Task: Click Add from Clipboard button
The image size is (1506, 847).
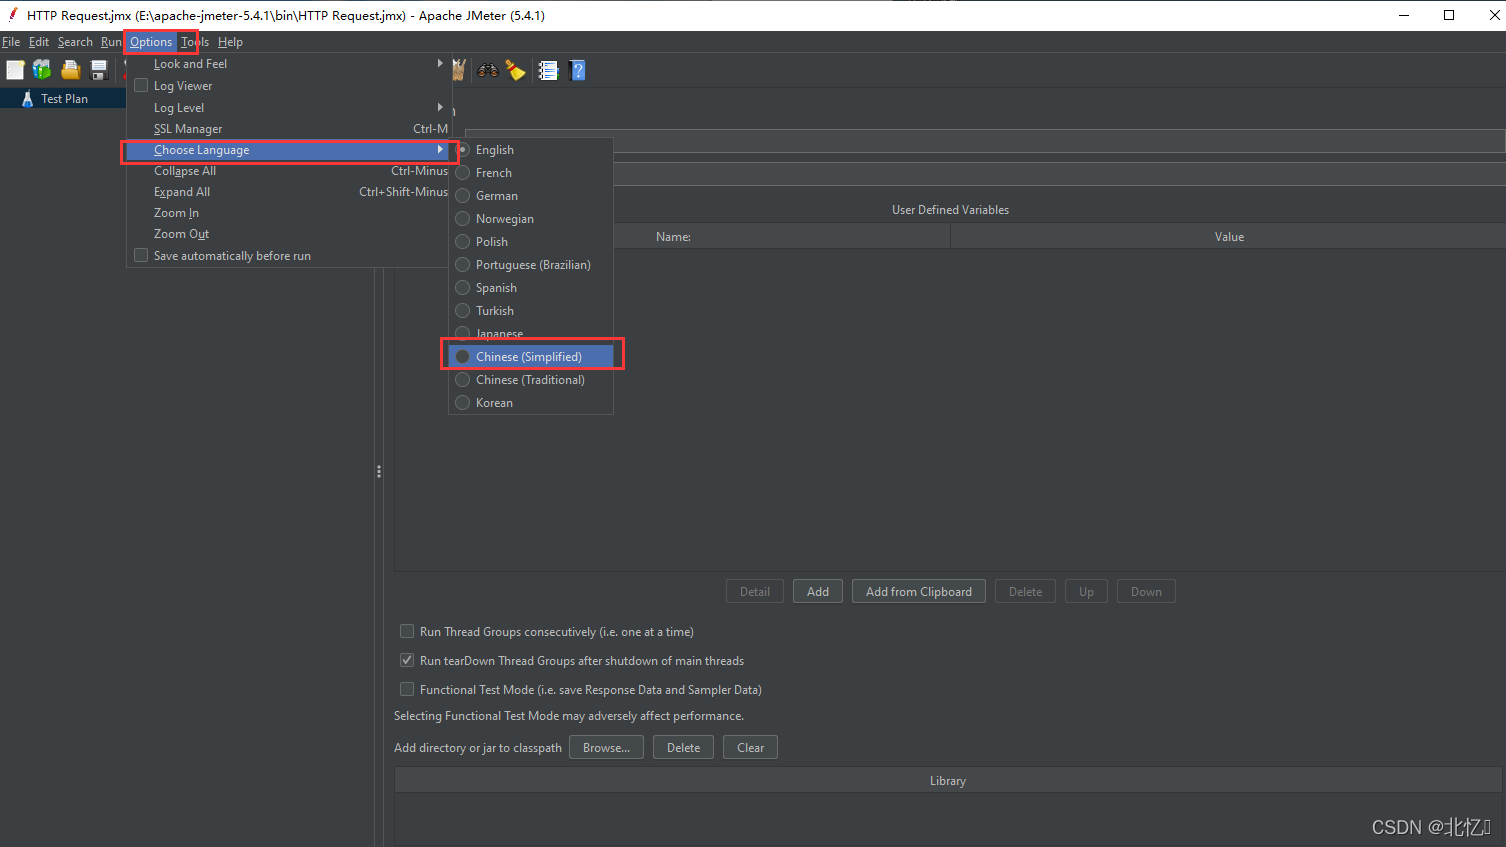Action: pyautogui.click(x=919, y=592)
